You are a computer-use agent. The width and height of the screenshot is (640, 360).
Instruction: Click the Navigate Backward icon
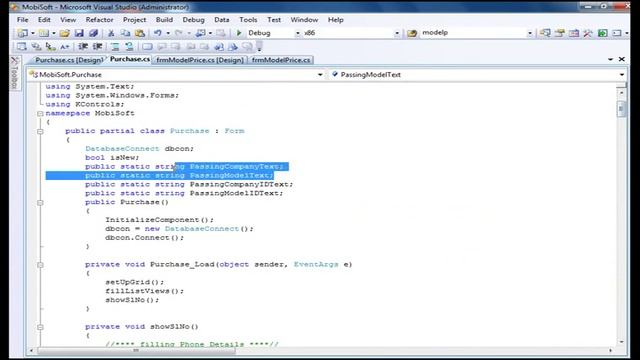click(x=200, y=33)
